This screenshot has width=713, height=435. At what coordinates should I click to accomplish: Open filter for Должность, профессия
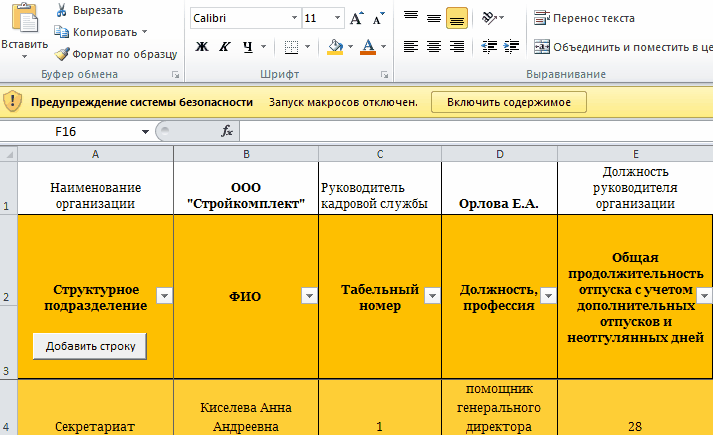coord(548,296)
